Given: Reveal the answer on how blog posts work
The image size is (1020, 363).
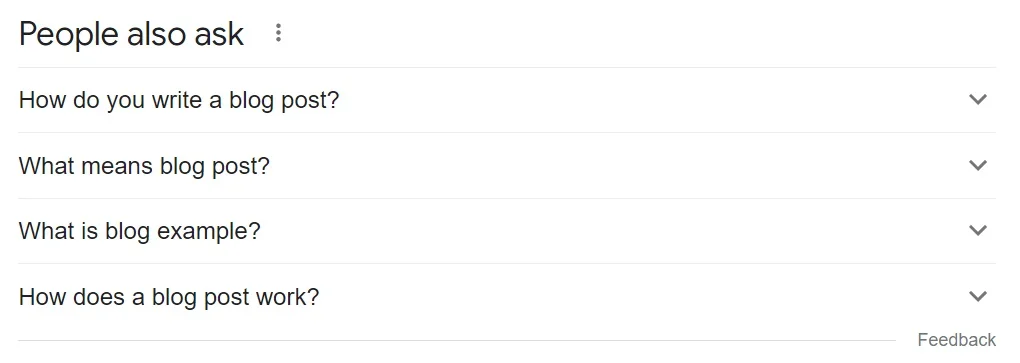Looking at the screenshot, I should [507, 297].
